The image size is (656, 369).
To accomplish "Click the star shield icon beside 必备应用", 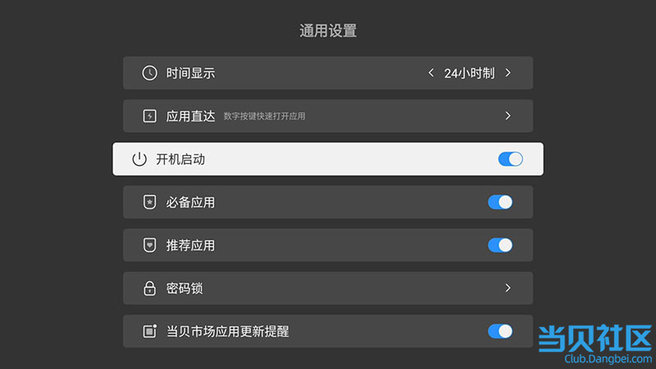I will pyautogui.click(x=149, y=202).
